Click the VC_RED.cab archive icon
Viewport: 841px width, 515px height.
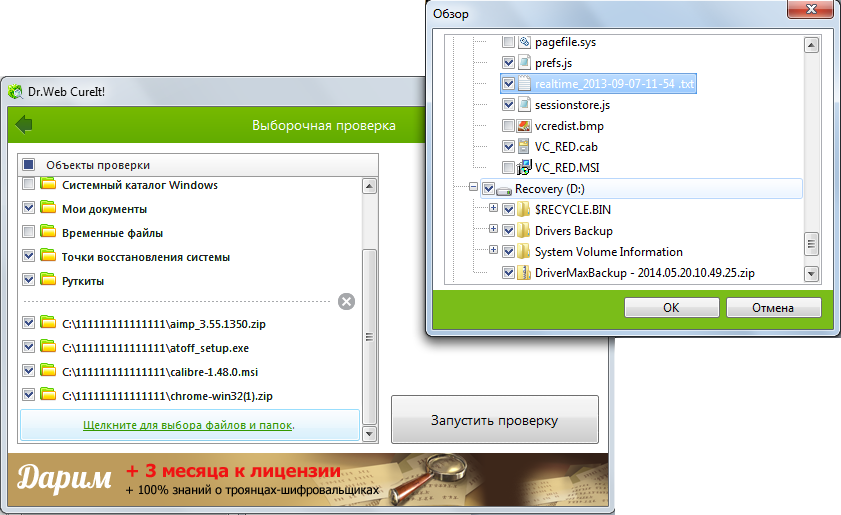[x=524, y=146]
